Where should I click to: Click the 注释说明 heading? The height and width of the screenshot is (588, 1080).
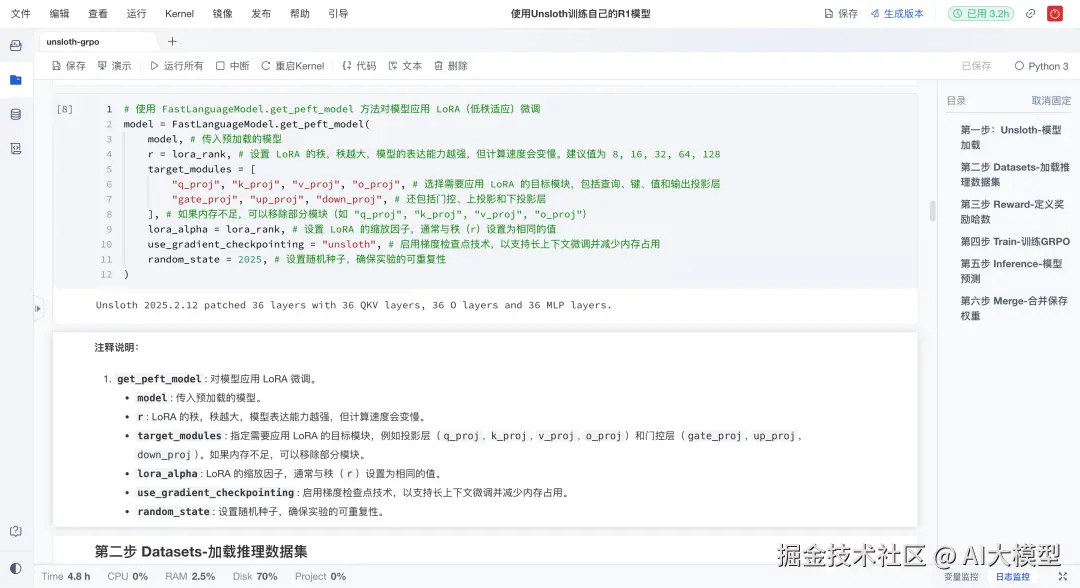[x=116, y=348]
